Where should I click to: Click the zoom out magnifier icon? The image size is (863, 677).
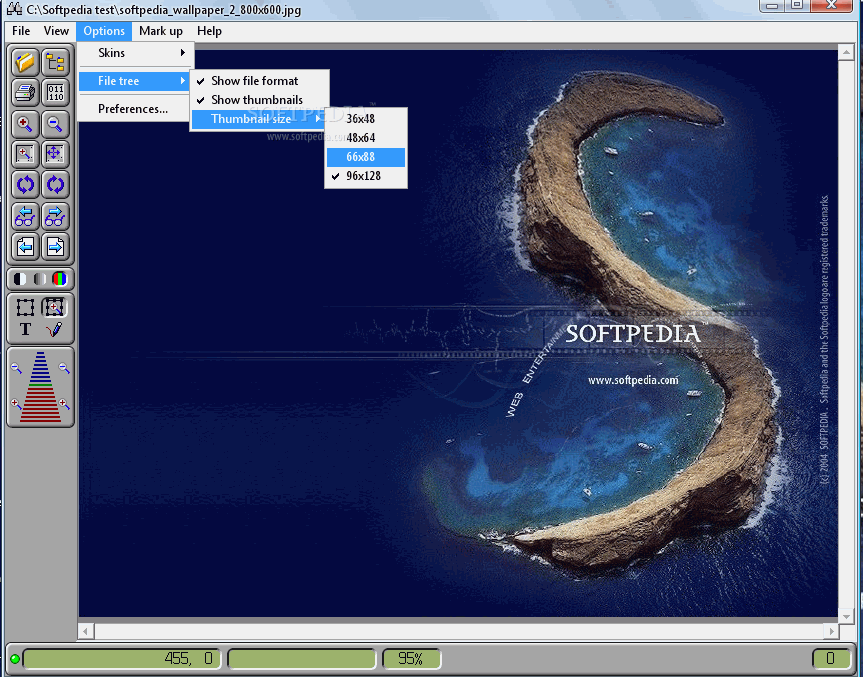click(x=55, y=124)
